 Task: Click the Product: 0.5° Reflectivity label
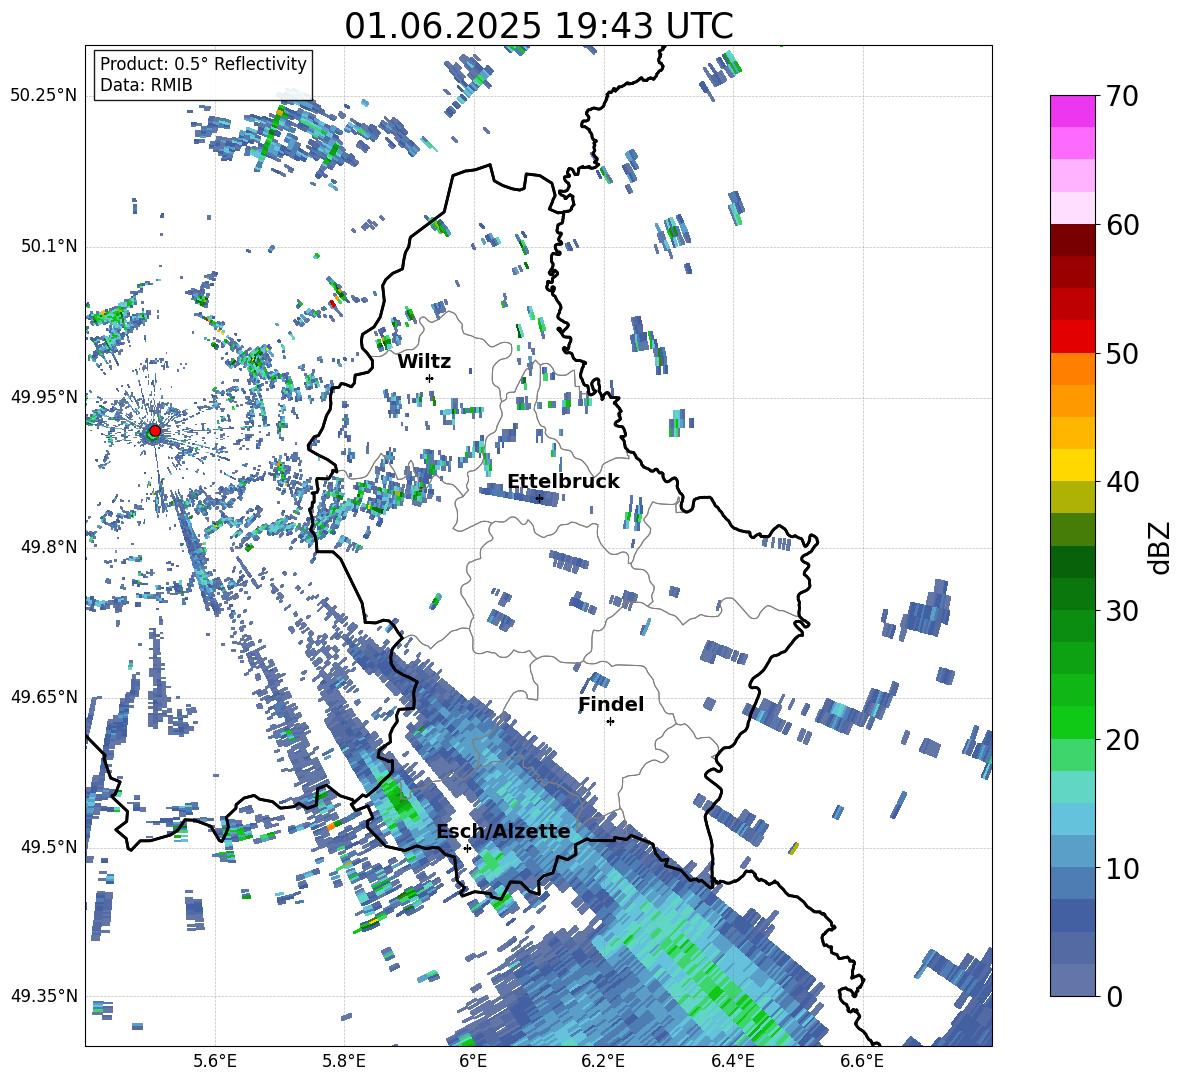point(203,63)
